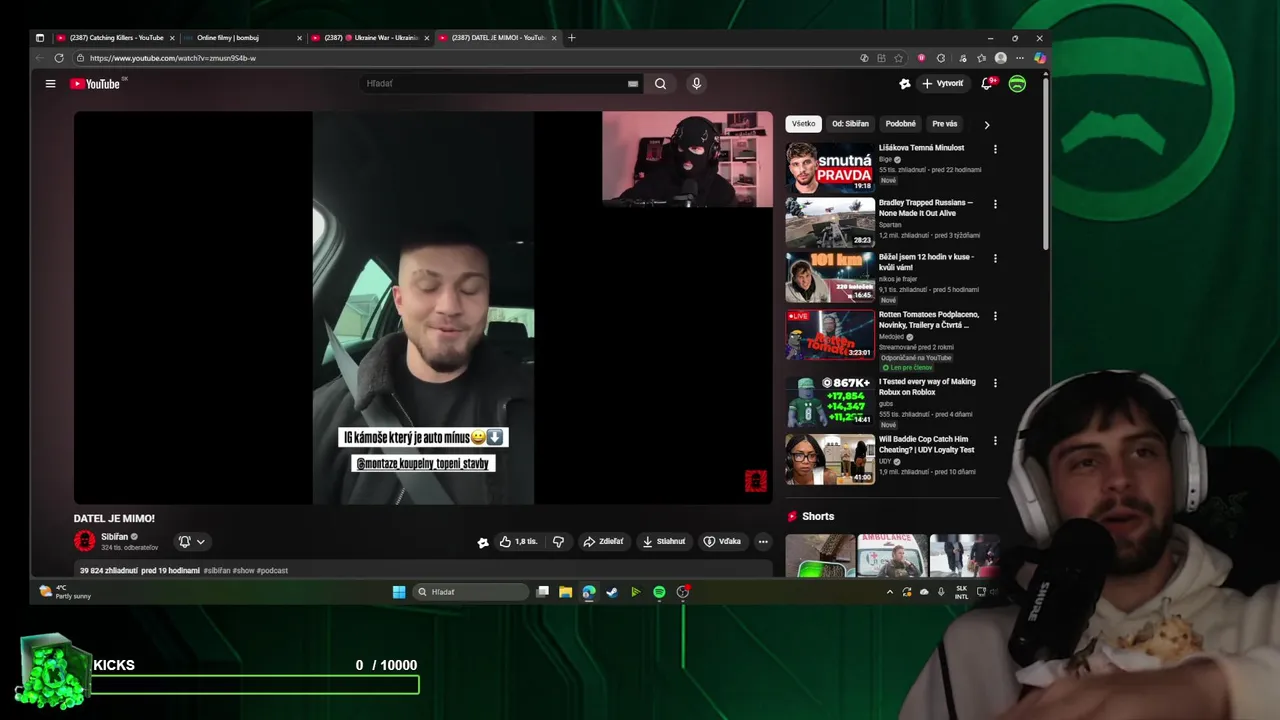This screenshot has width=1280, height=720.
Task: Refresh the page in the browser
Action: click(59, 58)
